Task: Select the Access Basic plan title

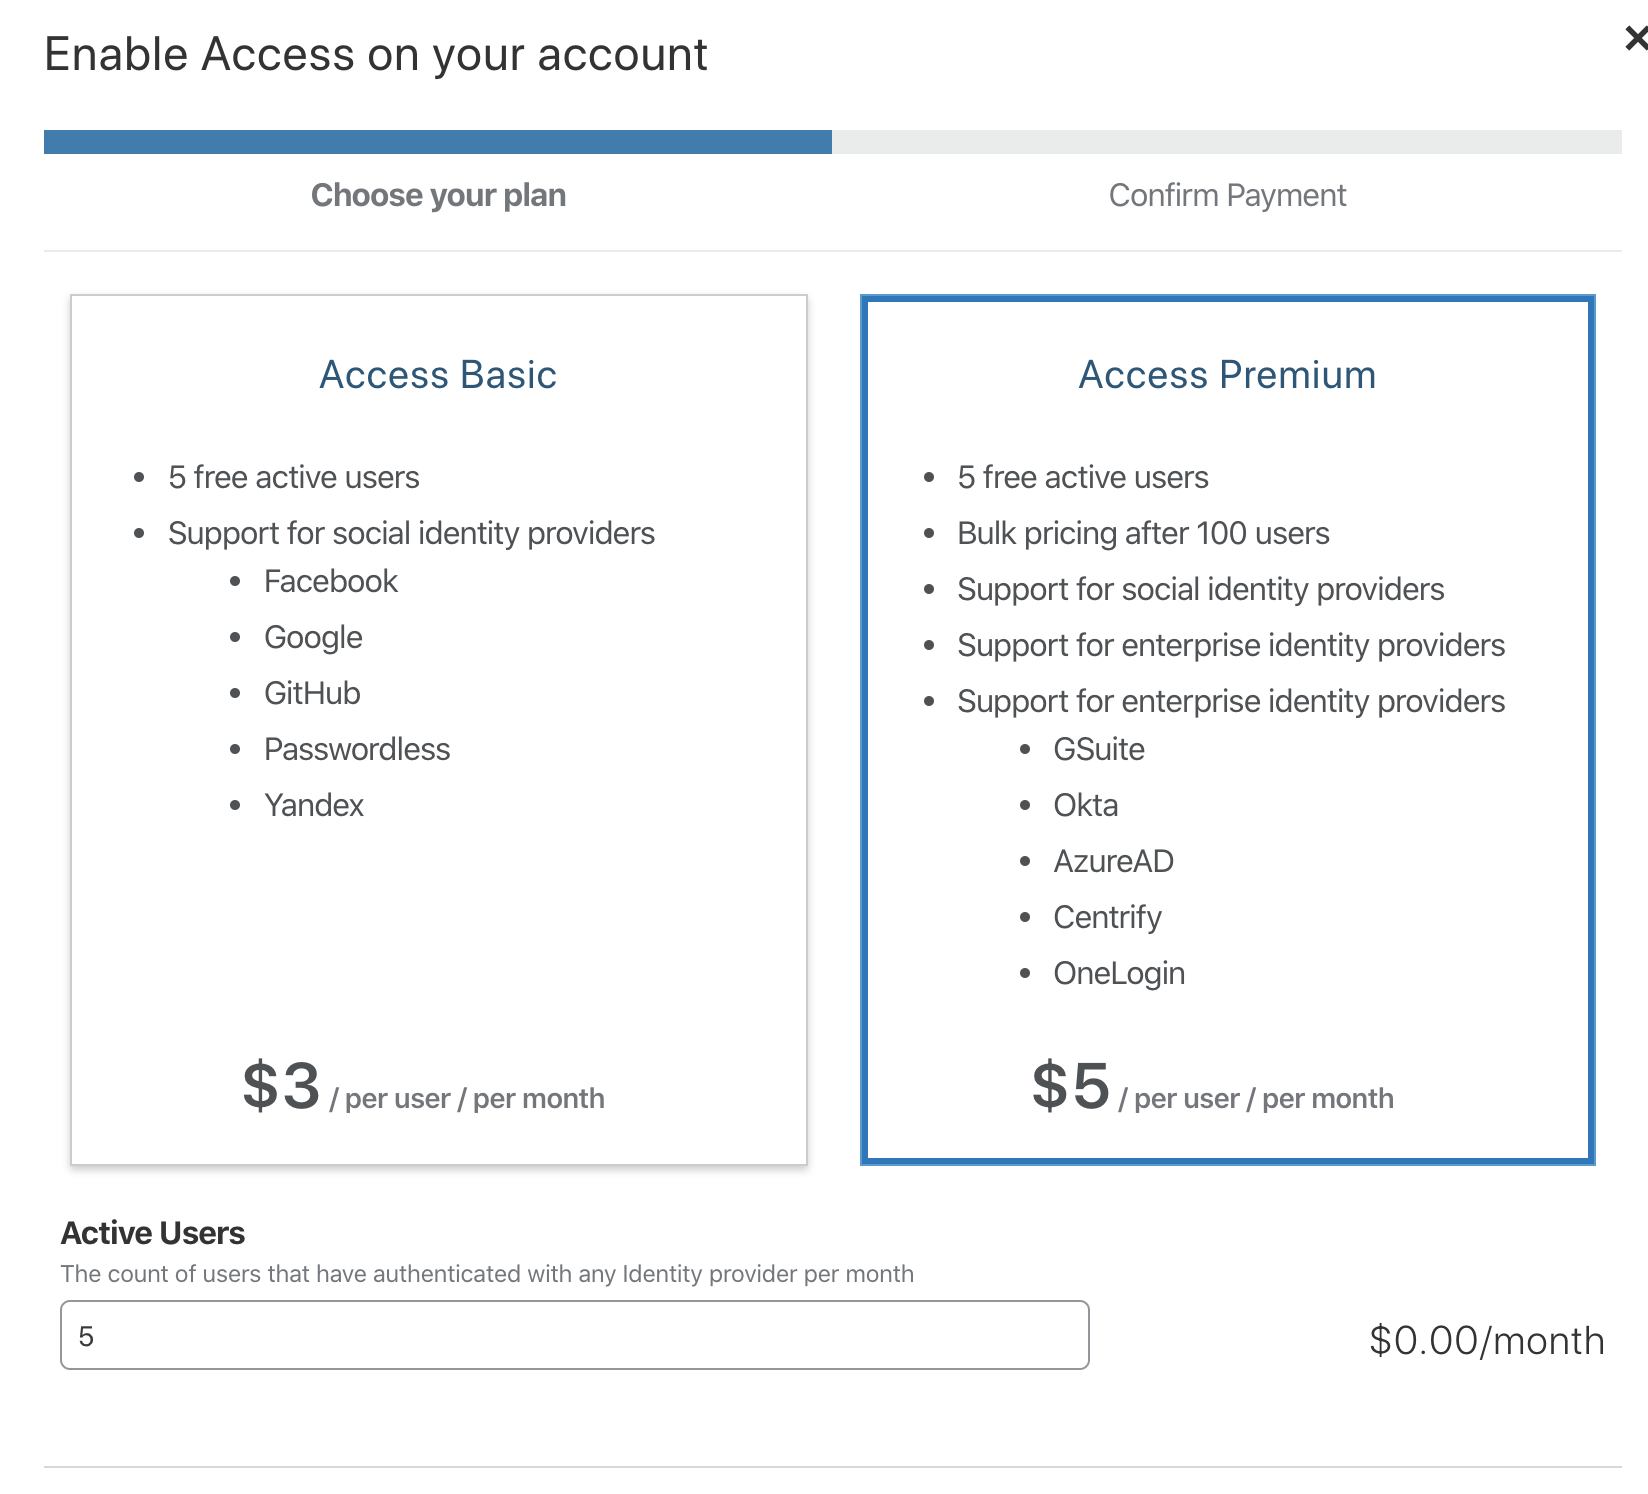Action: tap(438, 375)
